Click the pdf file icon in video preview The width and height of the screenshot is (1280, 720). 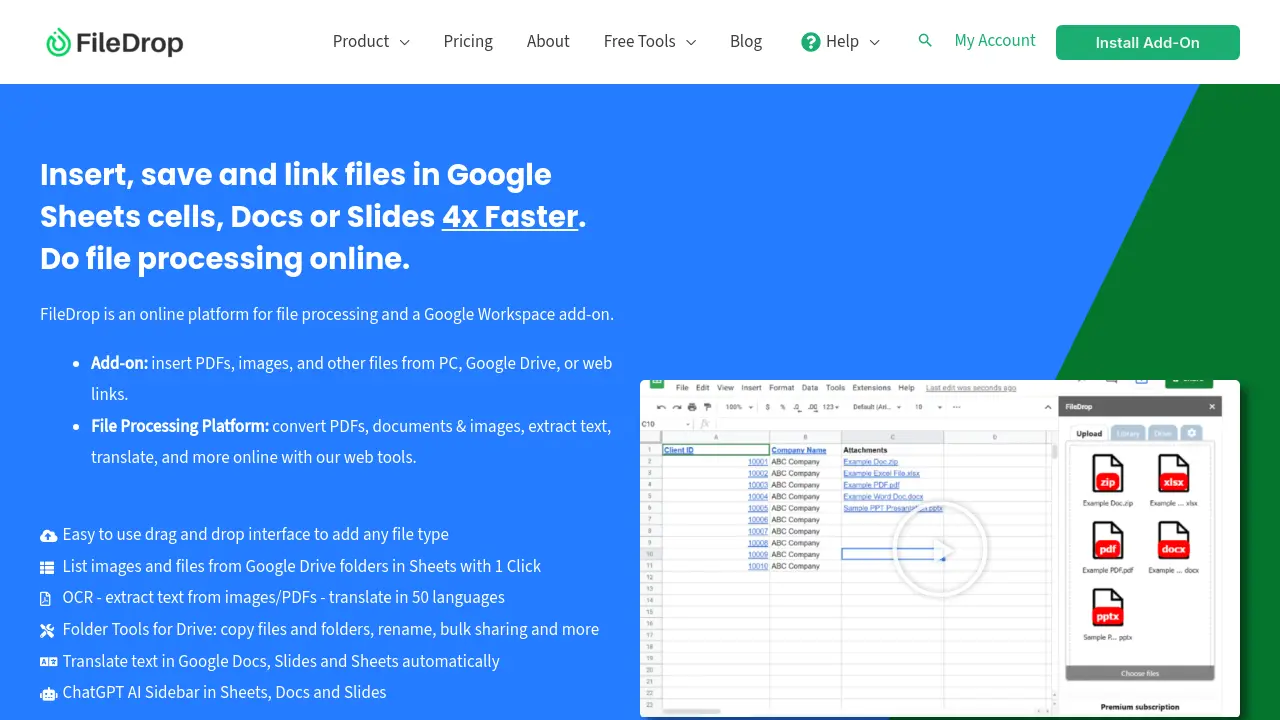click(x=1108, y=541)
